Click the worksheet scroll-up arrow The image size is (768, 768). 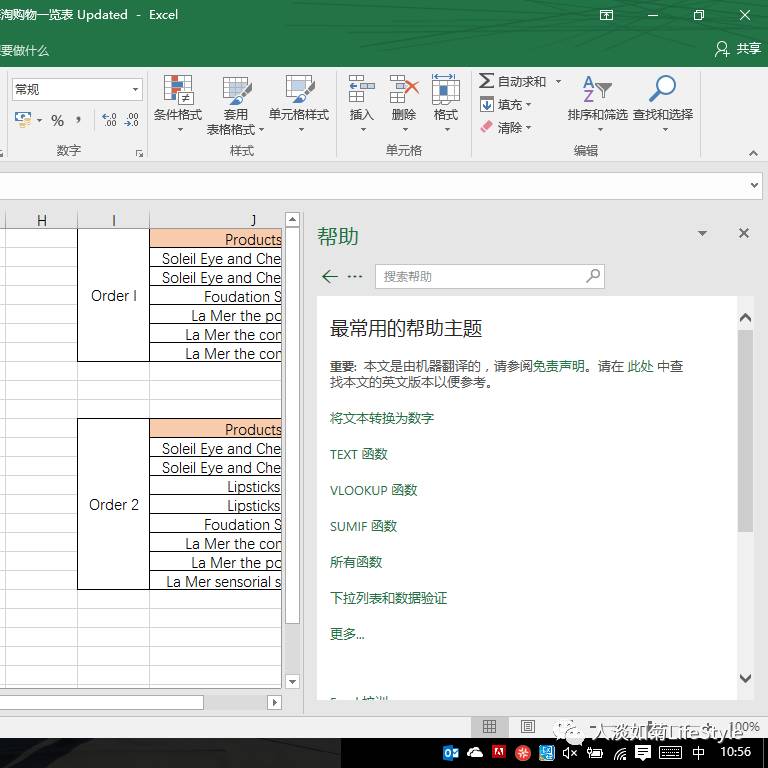tap(292, 219)
